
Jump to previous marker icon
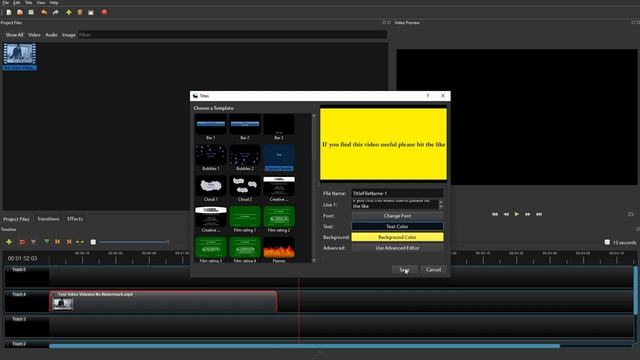(x=58, y=242)
